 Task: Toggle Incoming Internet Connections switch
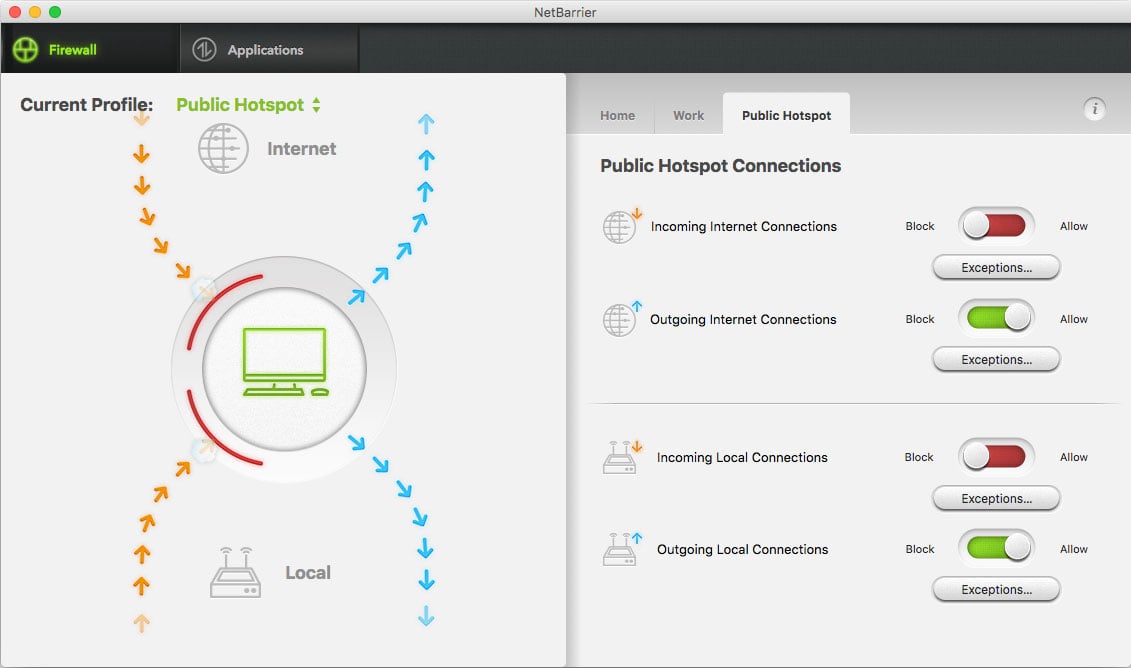click(x=996, y=226)
